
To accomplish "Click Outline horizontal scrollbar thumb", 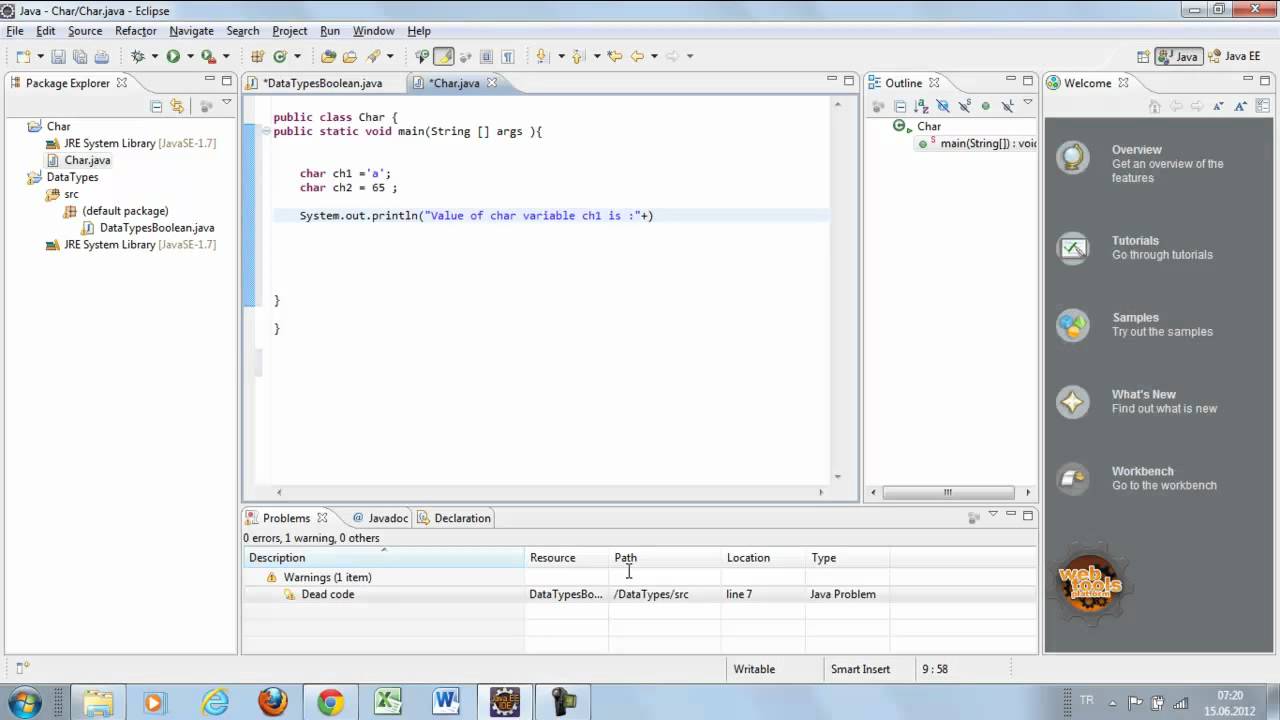I will point(947,492).
